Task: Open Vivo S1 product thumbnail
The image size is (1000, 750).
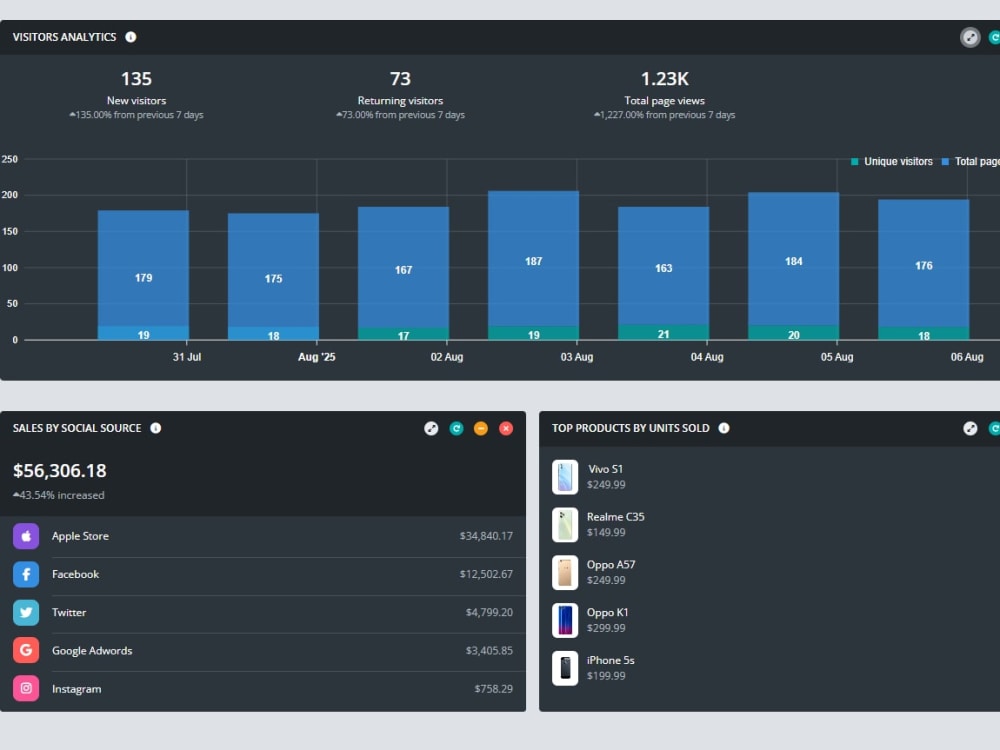Action: pyautogui.click(x=565, y=477)
